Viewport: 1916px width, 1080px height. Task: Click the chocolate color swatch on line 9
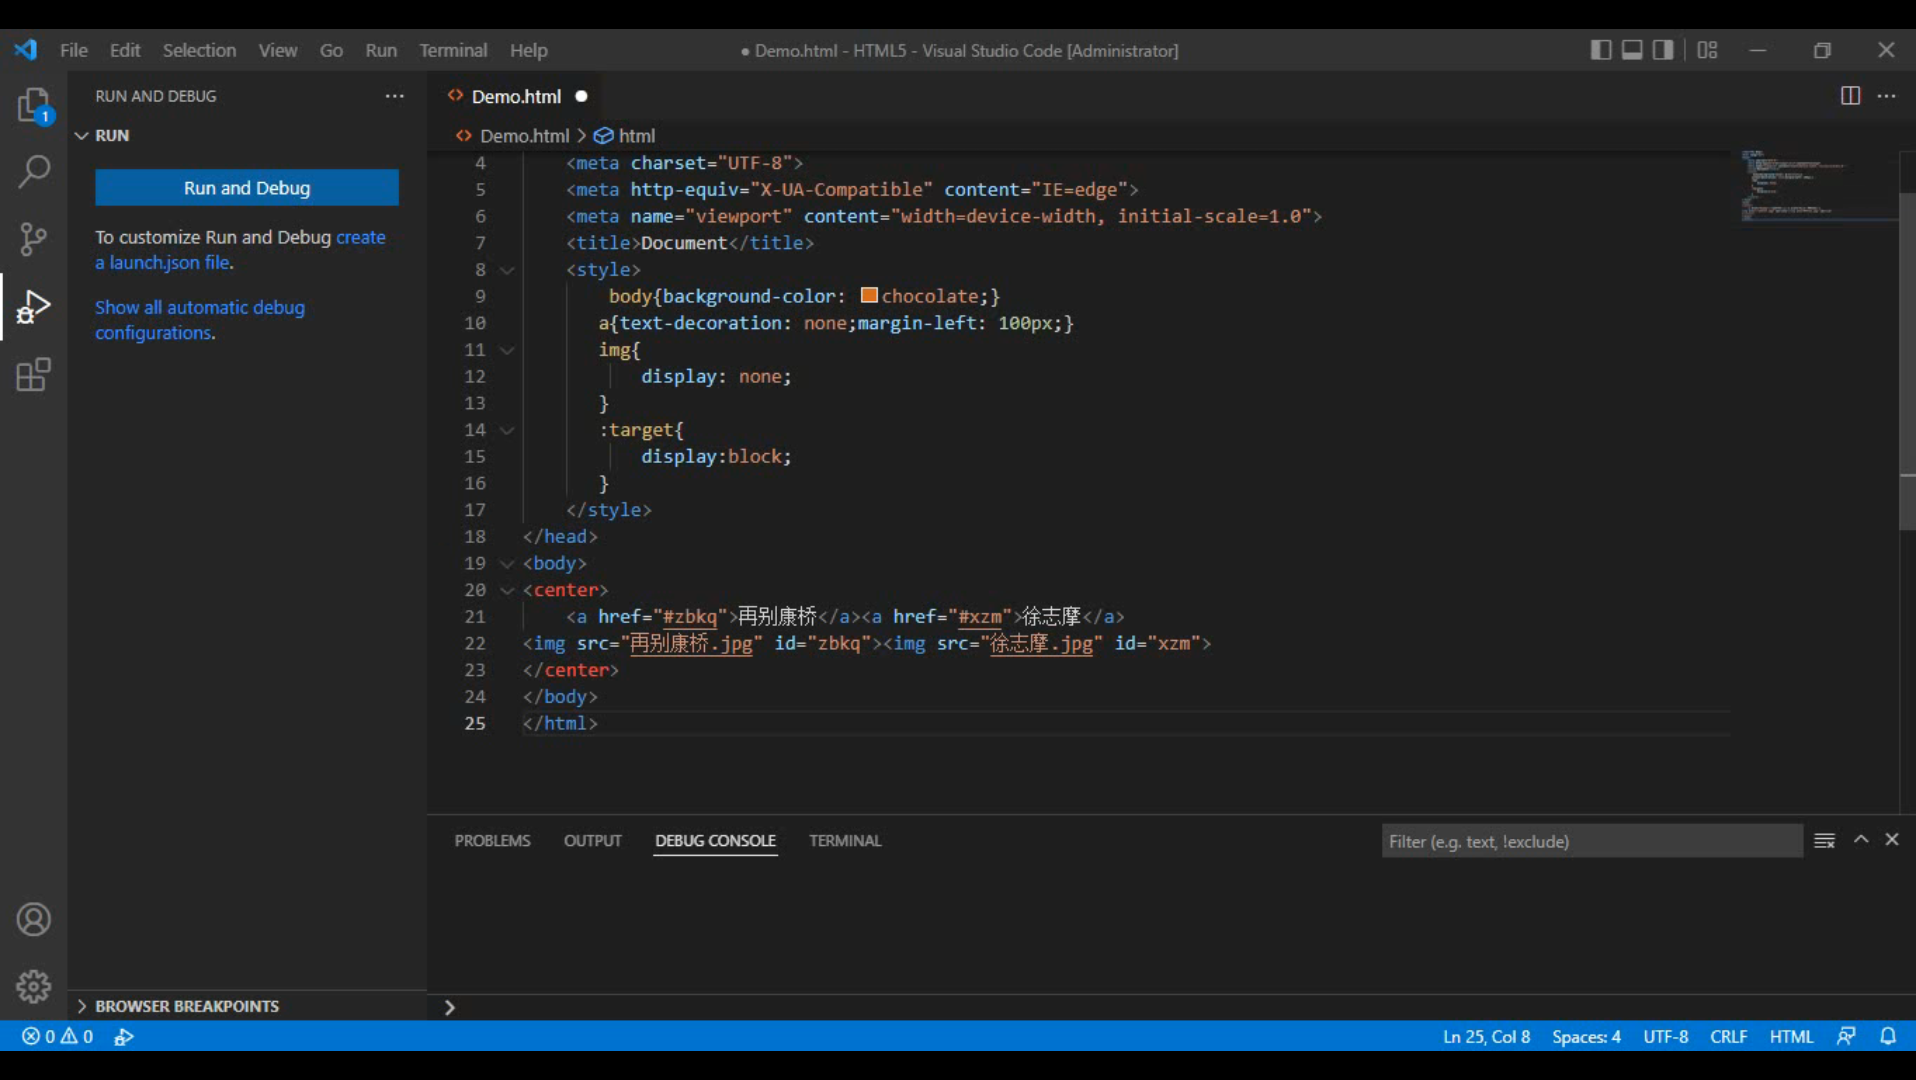point(869,295)
